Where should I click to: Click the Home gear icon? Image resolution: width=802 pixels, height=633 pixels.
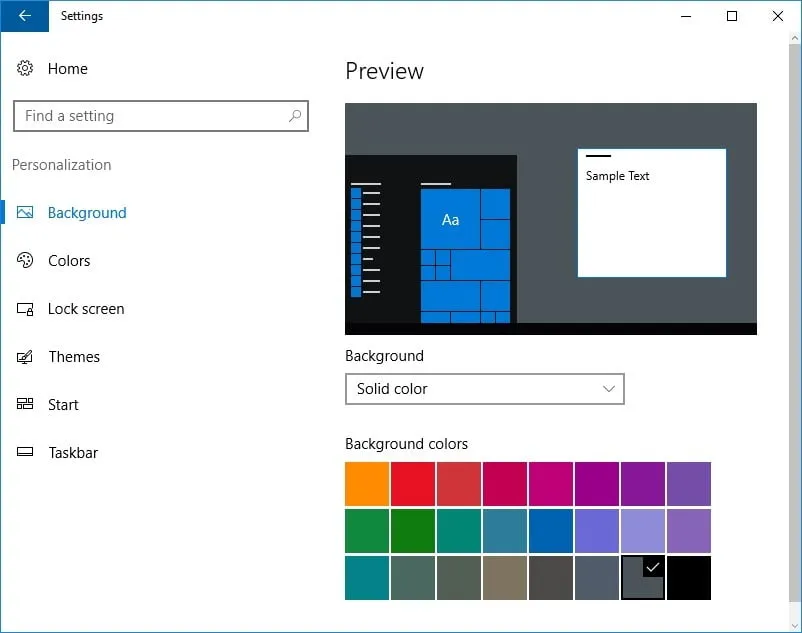pos(24,68)
